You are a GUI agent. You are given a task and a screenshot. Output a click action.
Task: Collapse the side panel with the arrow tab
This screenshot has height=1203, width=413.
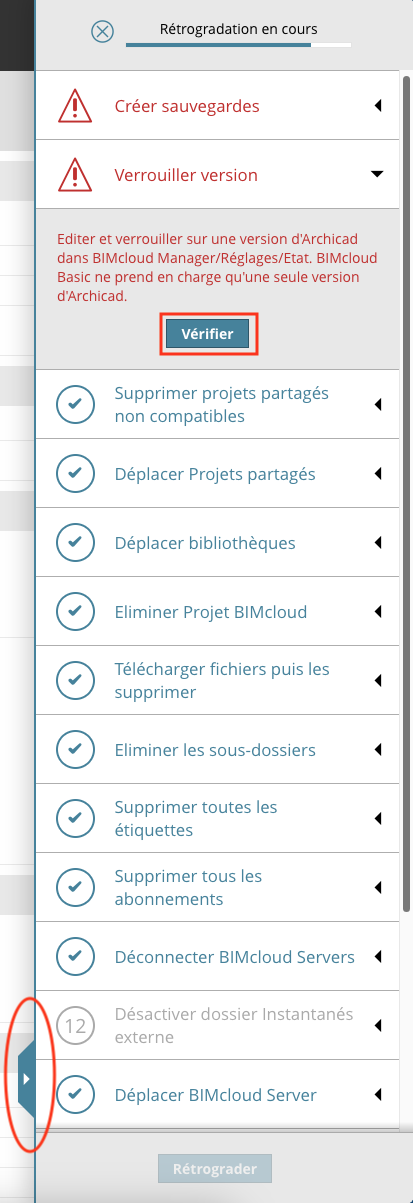[x=26, y=1079]
